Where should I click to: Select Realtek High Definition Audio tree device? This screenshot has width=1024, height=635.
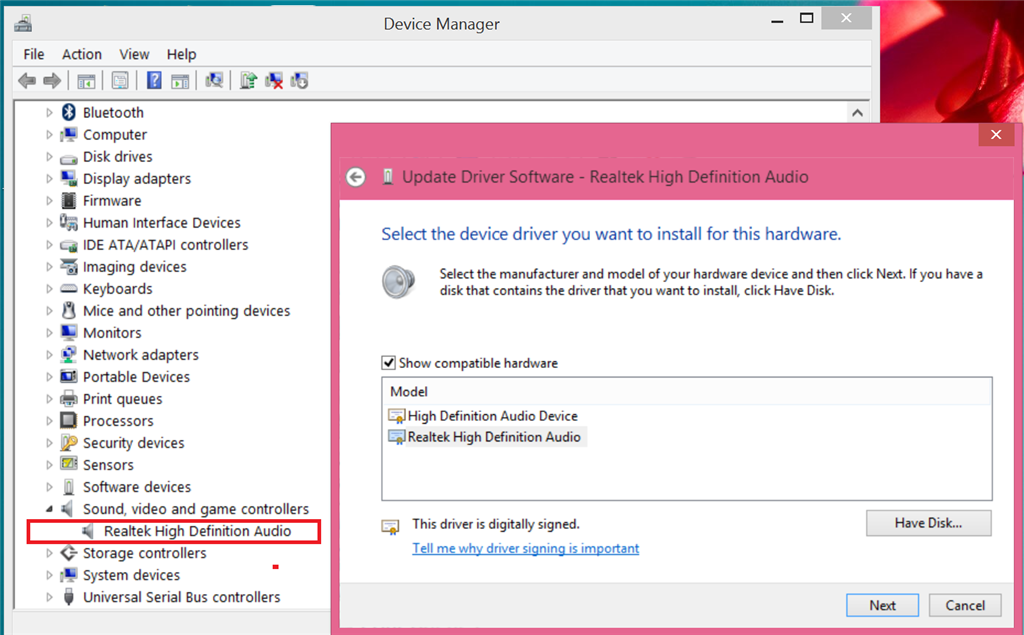tap(197, 531)
